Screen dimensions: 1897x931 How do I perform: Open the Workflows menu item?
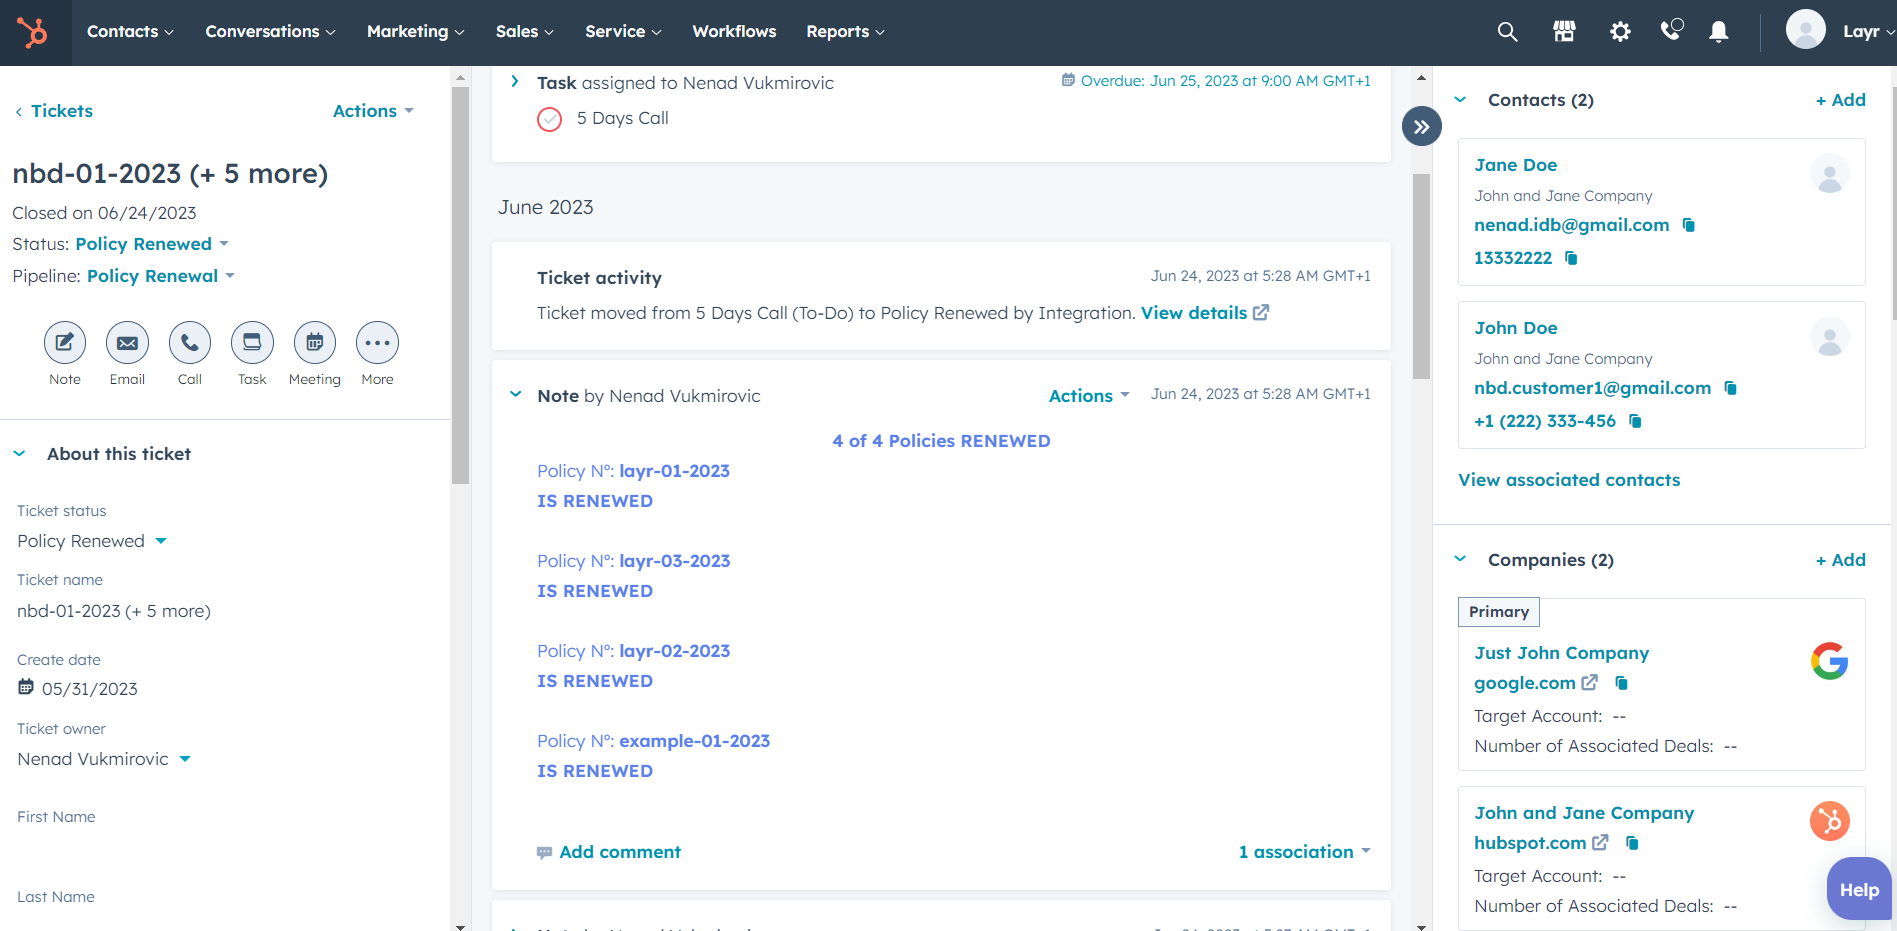coord(734,32)
